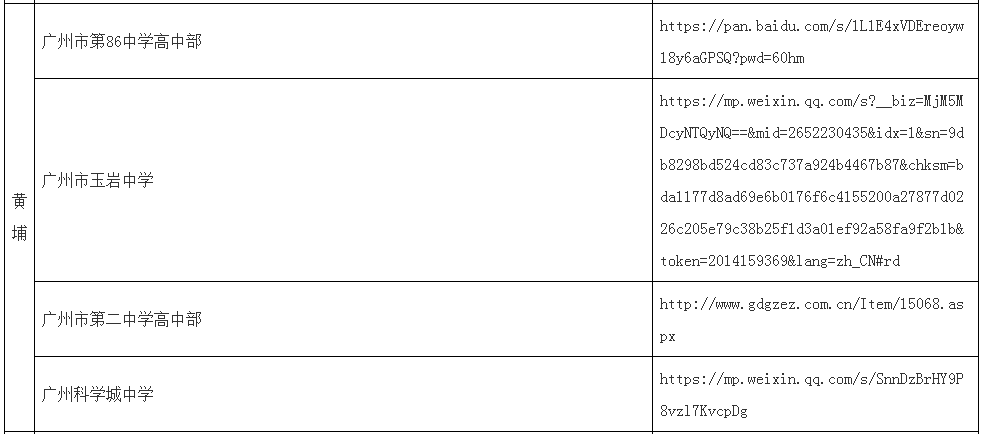This screenshot has width=981, height=434.
Task: Select the 广州市玉岩中学 school cell
Action: tap(97, 181)
